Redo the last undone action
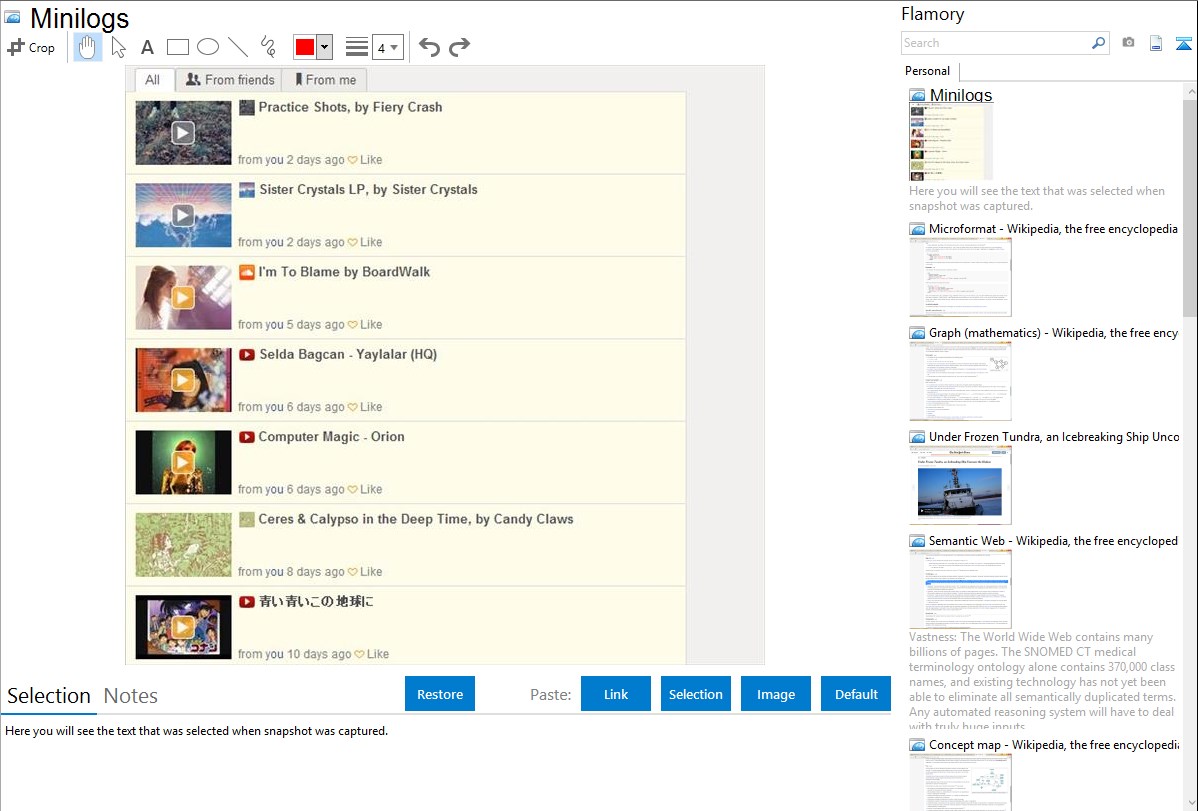 pos(459,47)
